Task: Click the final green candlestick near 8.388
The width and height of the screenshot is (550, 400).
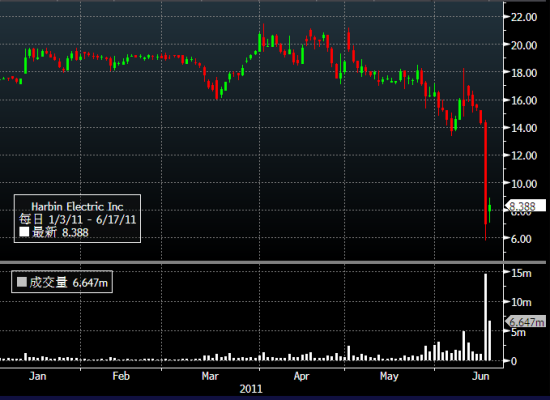Action: tap(489, 210)
